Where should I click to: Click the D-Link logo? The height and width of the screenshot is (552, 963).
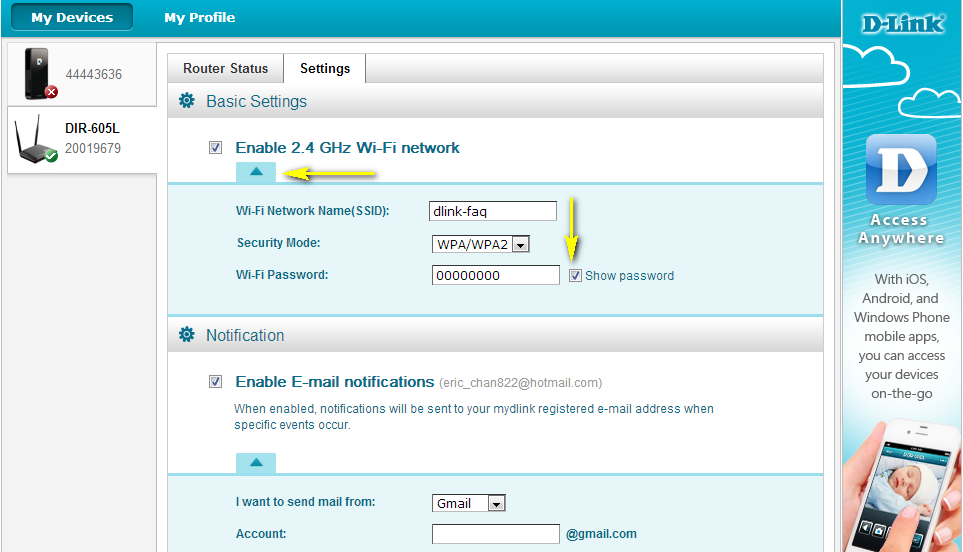902,22
